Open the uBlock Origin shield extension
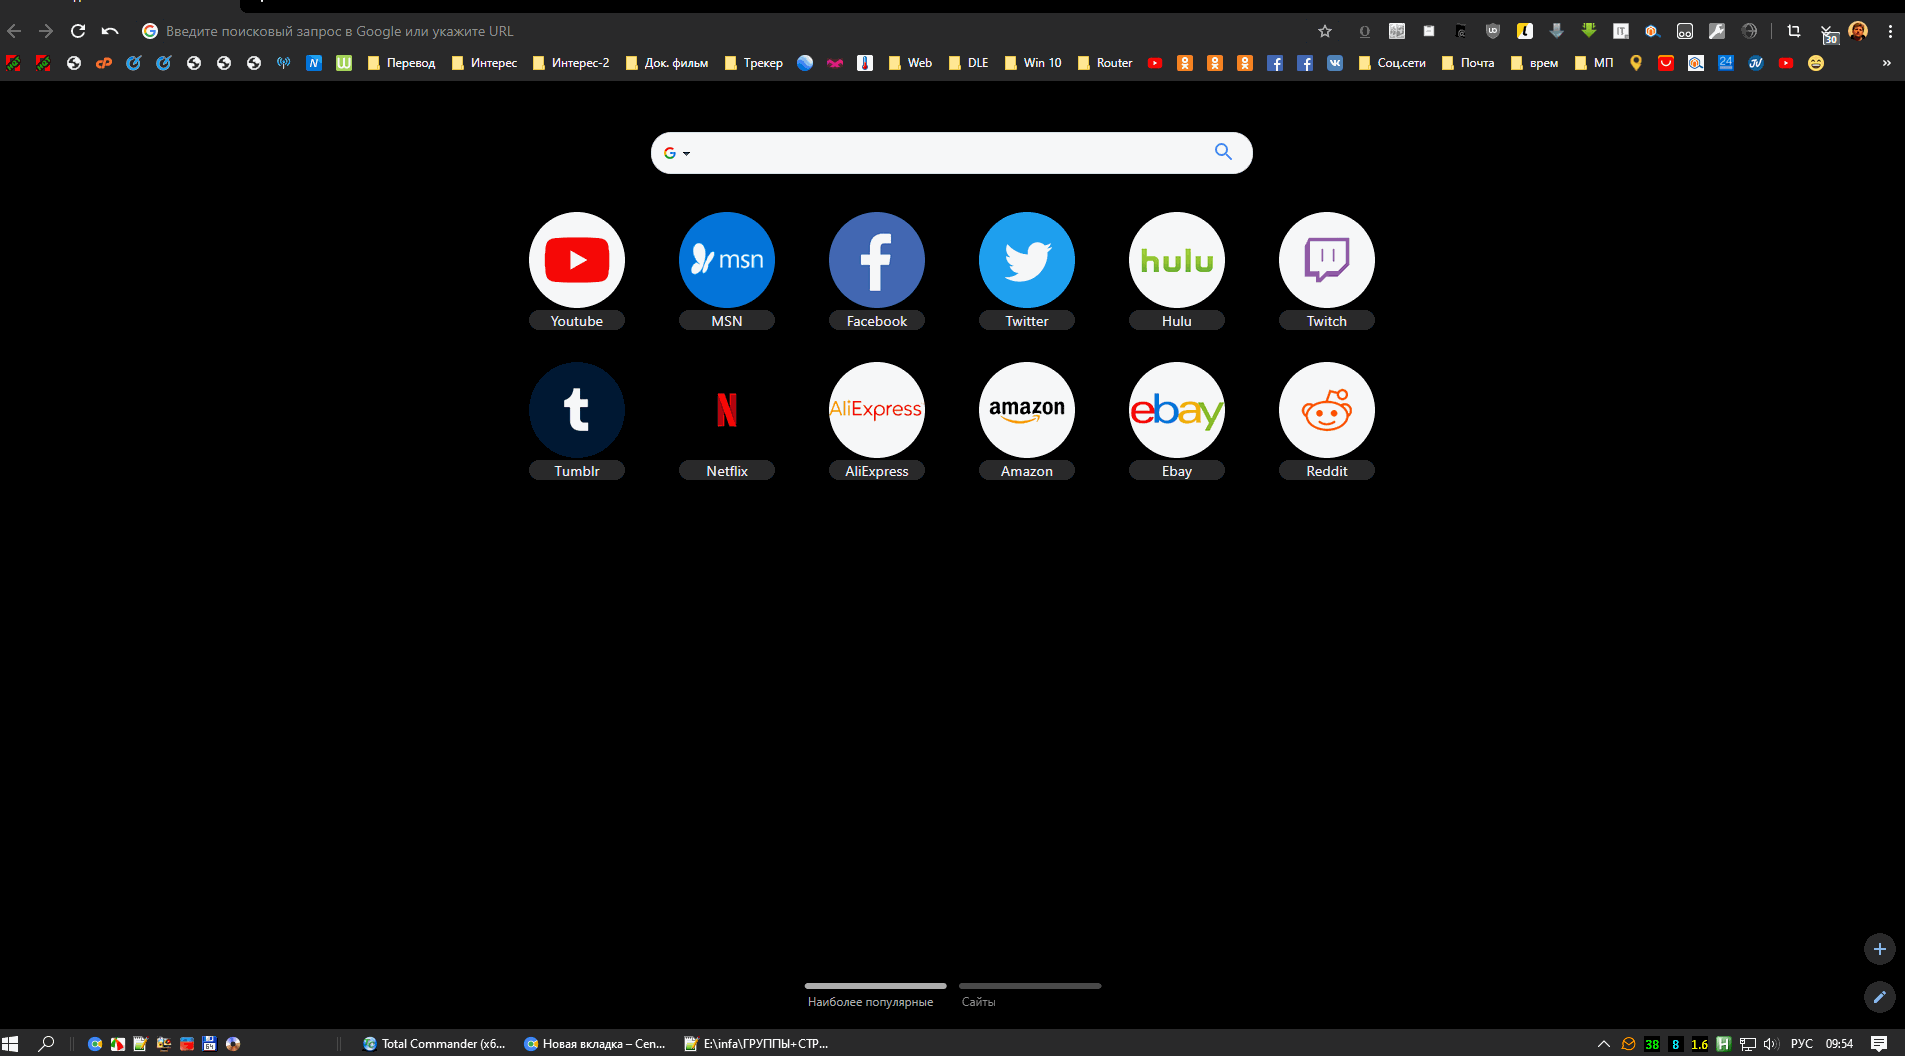 click(1493, 31)
